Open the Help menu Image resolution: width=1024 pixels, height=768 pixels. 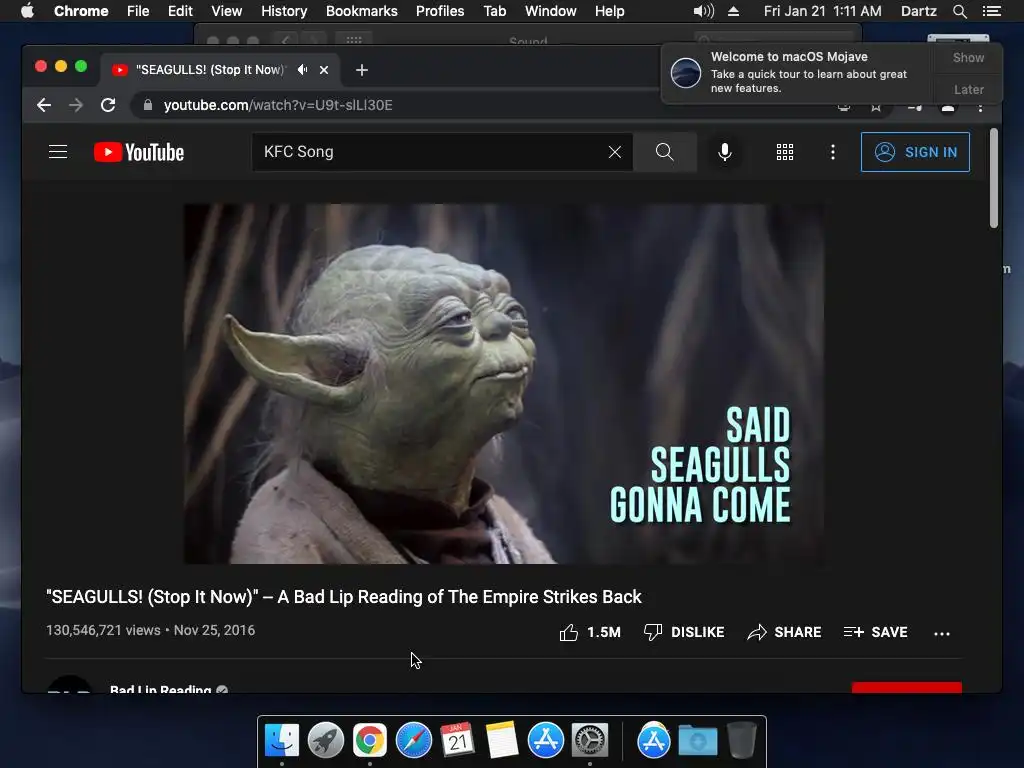coord(609,11)
